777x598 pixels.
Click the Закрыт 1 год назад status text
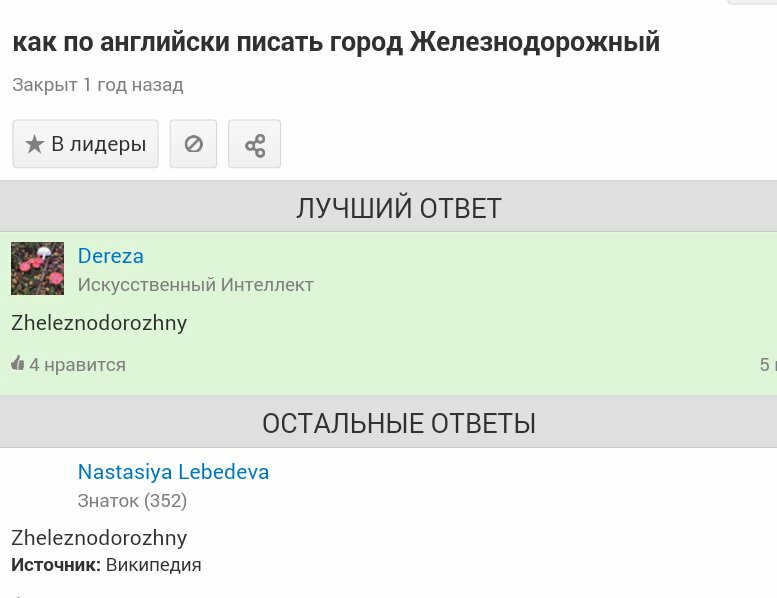[x=98, y=85]
